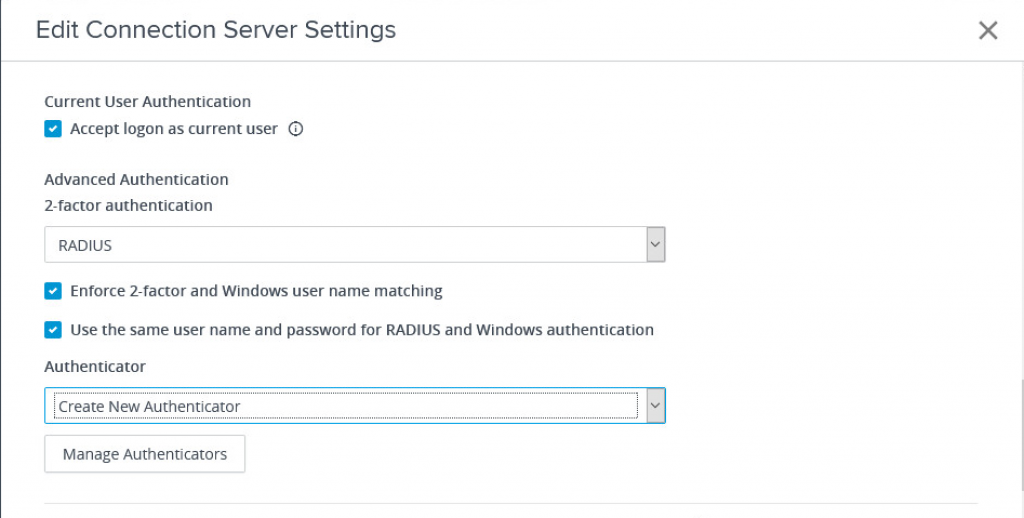Screen dimensions: 1024x518
Task: Click the 2-factor authentication field label
Action: tap(129, 205)
